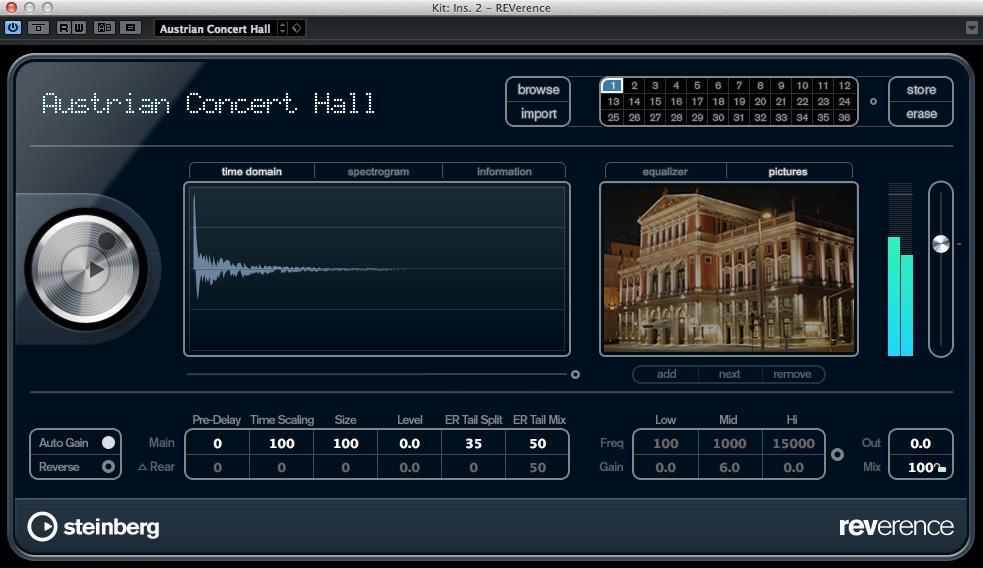The image size is (983, 568).
Task: Click Main Size value 100
Action: [345, 443]
